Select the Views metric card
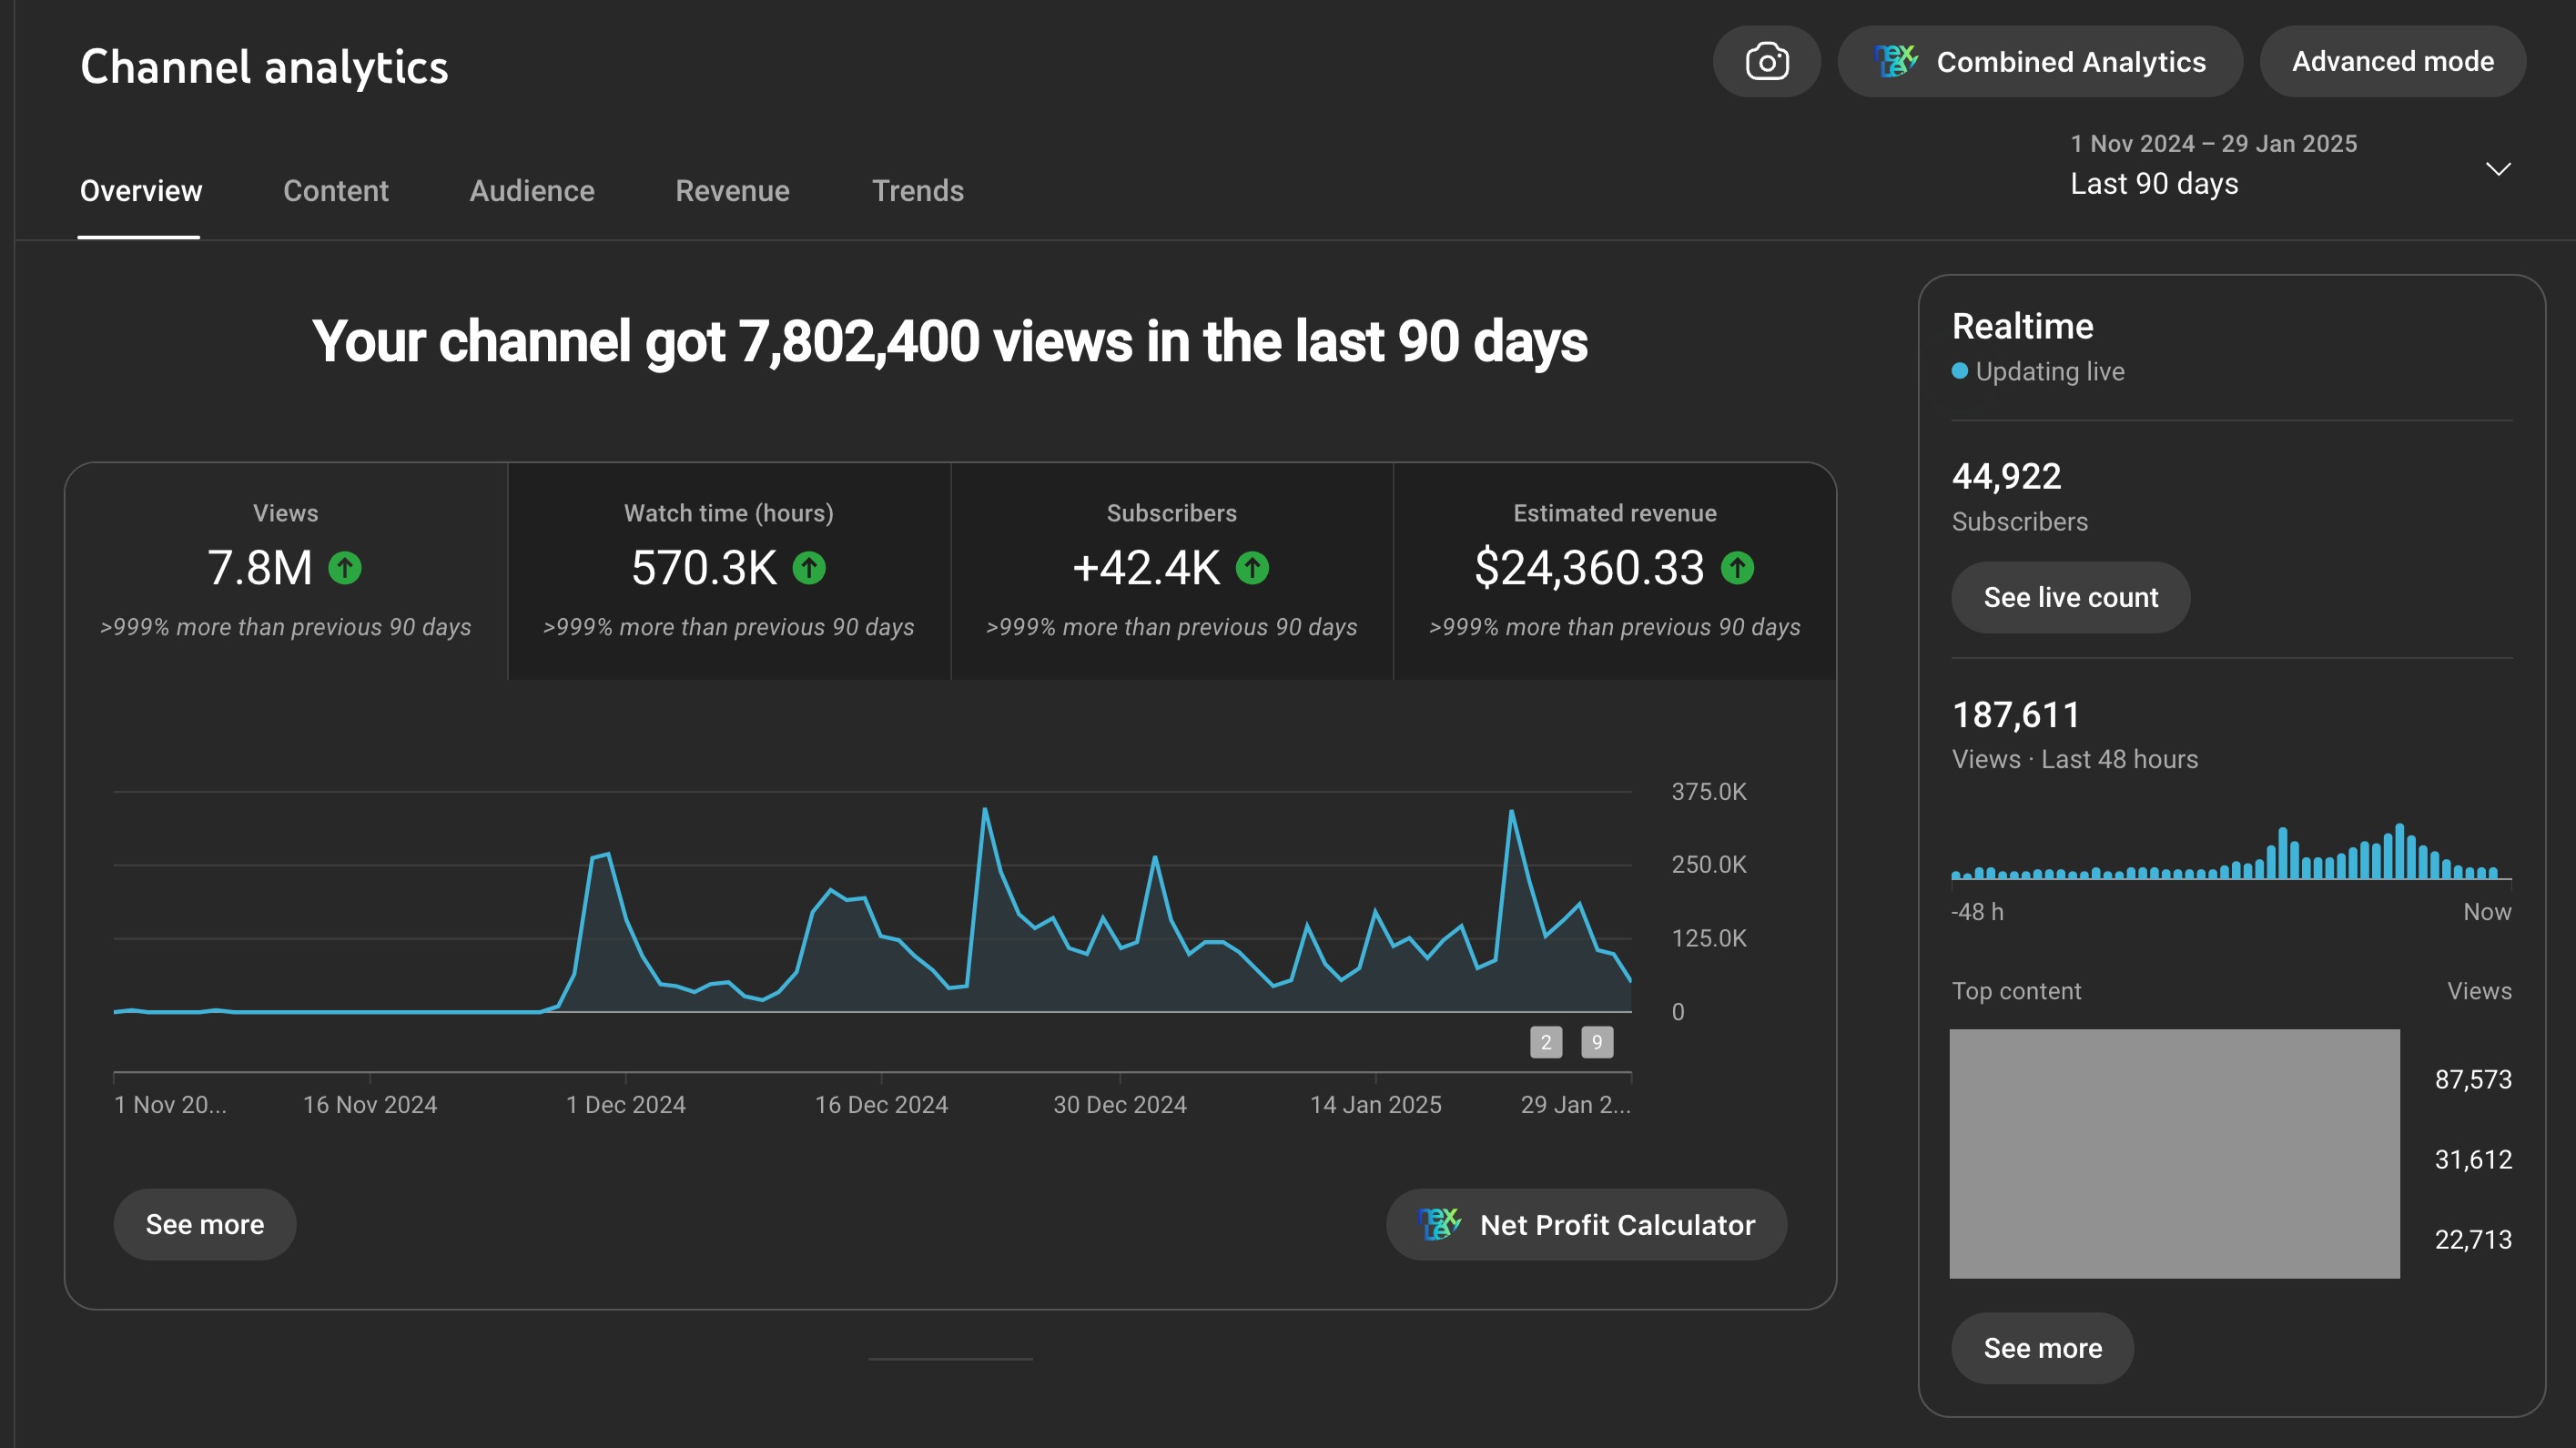The width and height of the screenshot is (2576, 1448). (286, 571)
